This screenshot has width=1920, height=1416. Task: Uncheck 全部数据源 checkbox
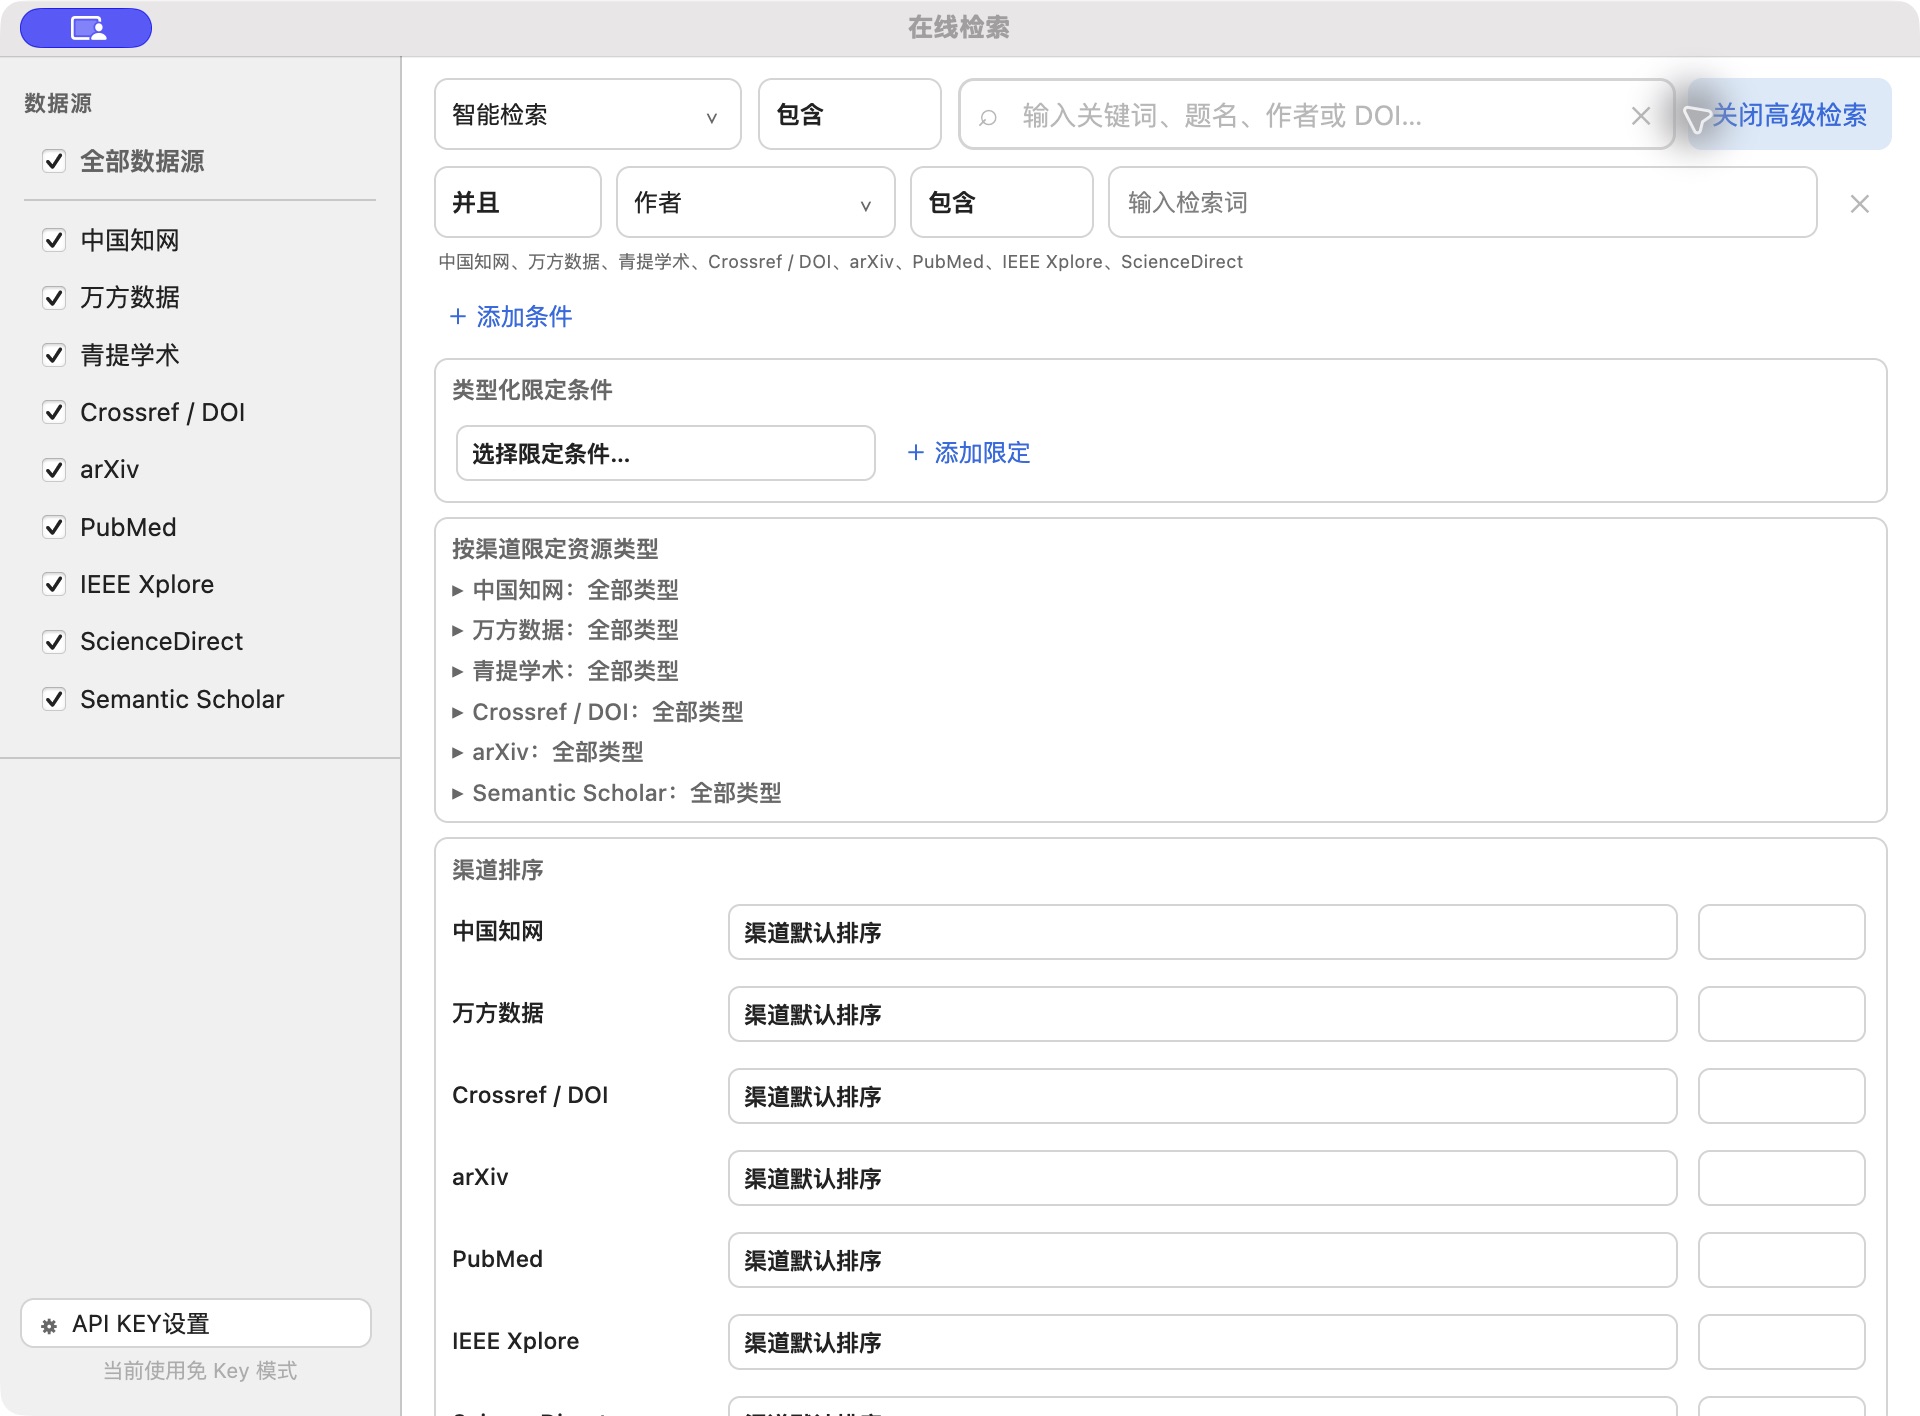click(x=54, y=161)
